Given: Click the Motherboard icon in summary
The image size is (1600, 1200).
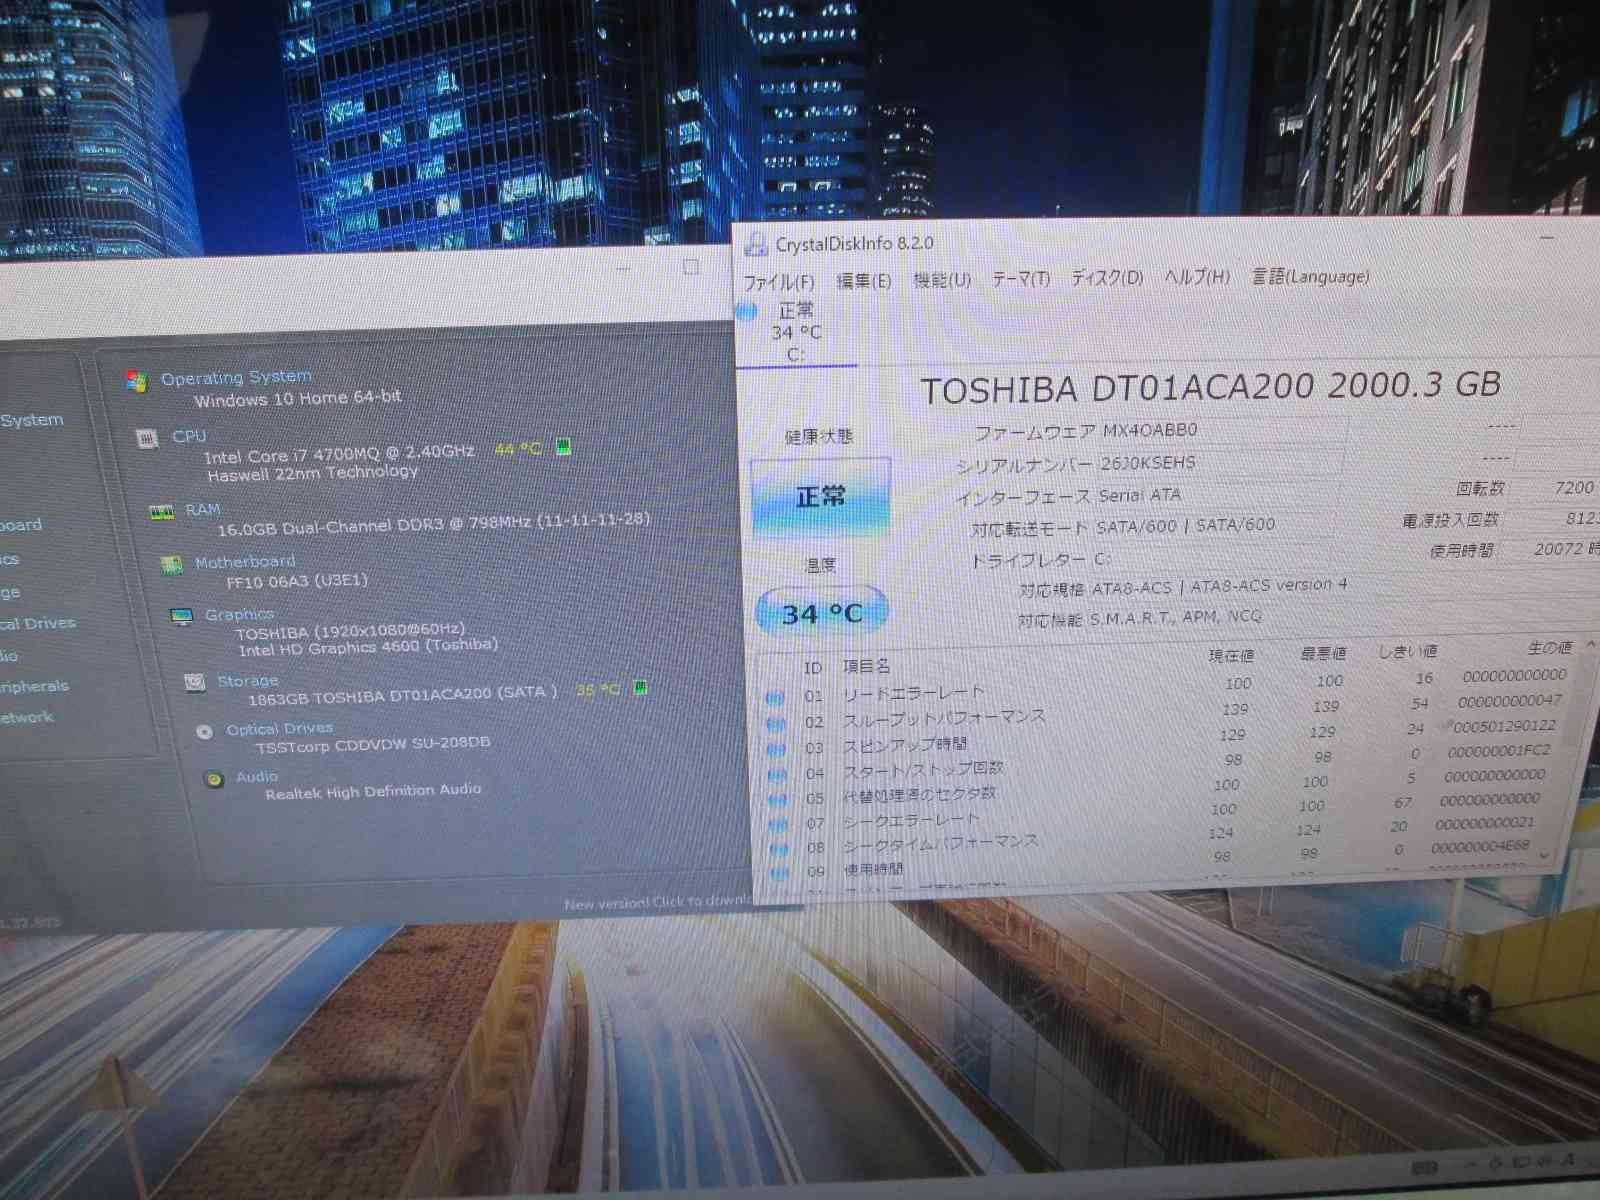Looking at the screenshot, I should pos(171,565).
